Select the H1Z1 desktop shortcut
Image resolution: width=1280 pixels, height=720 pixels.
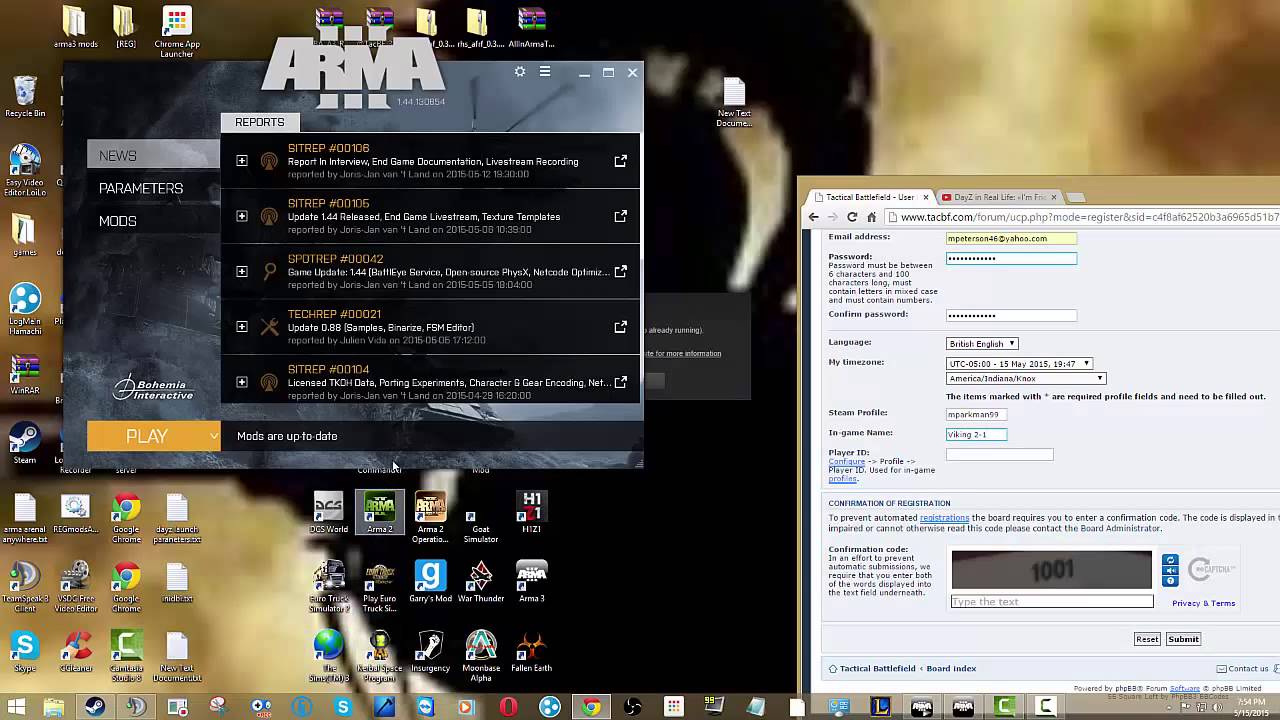click(x=531, y=512)
